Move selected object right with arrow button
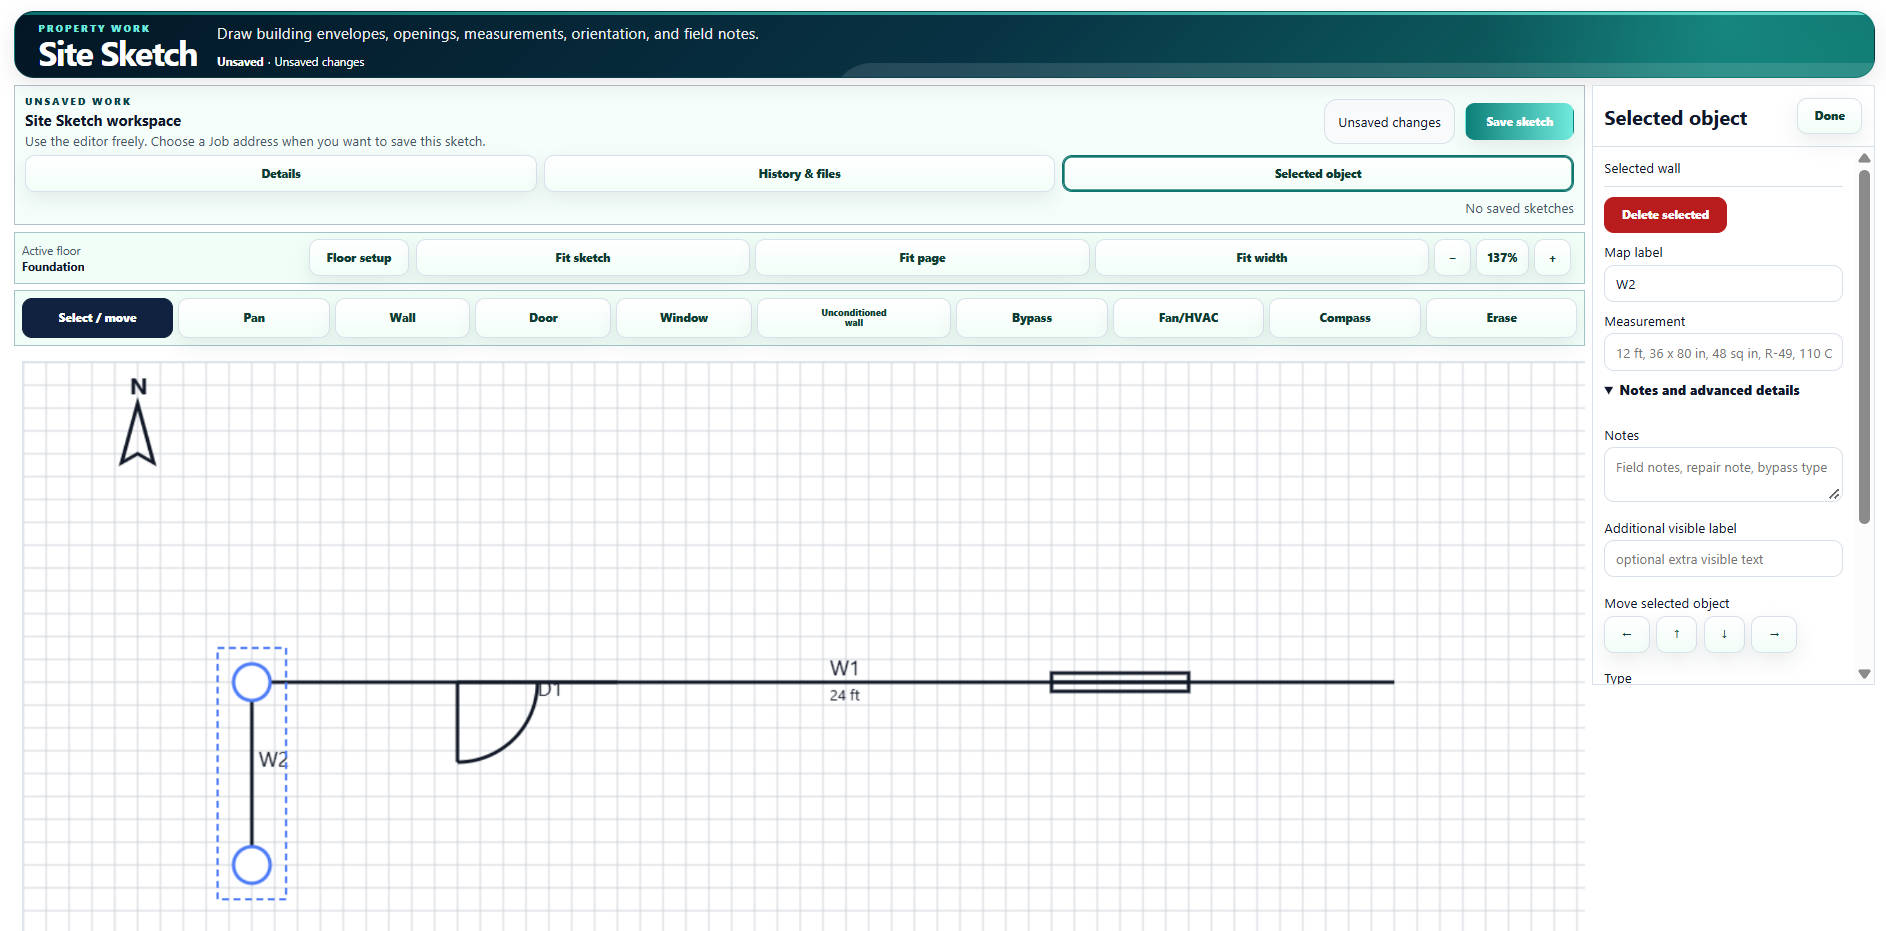The height and width of the screenshot is (931, 1886). pos(1774,635)
